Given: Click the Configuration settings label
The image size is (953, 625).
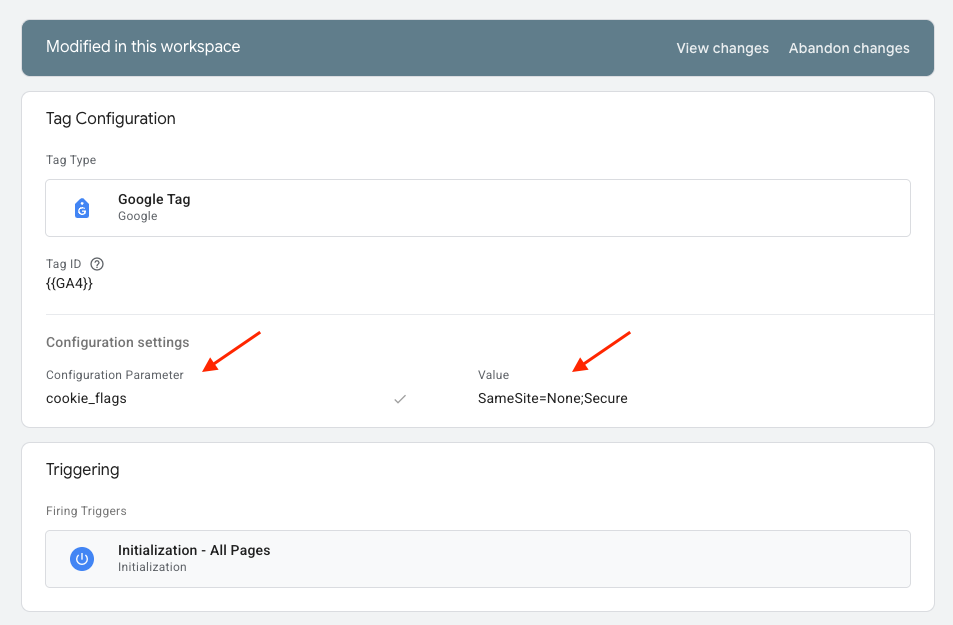Looking at the screenshot, I should 118,342.
